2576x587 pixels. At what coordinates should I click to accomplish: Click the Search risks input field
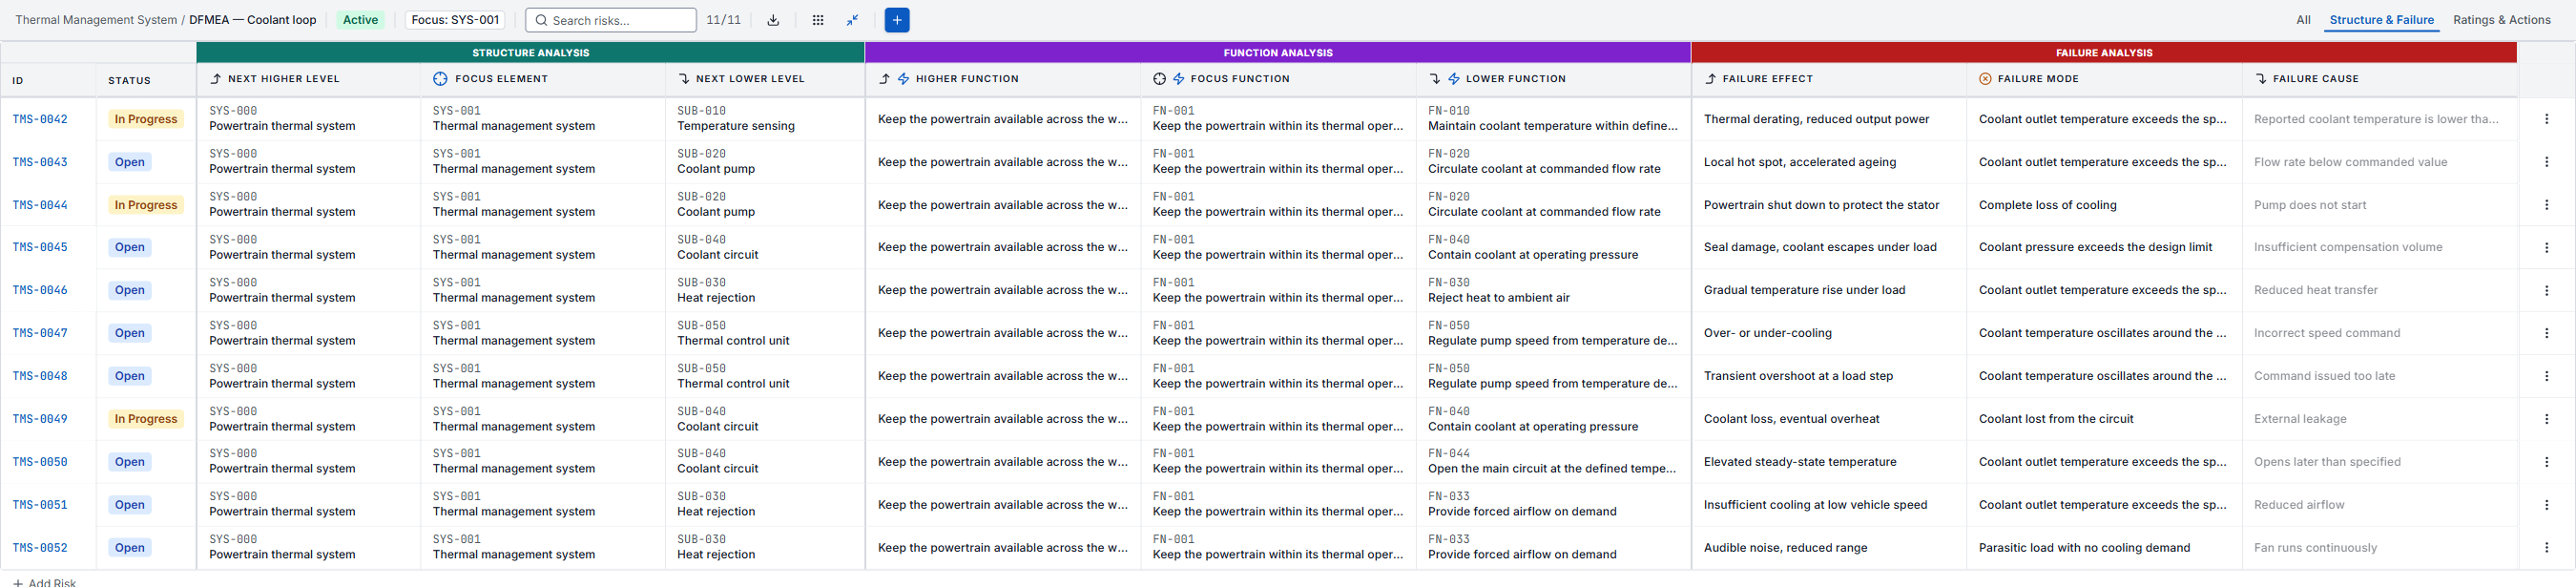pos(611,20)
